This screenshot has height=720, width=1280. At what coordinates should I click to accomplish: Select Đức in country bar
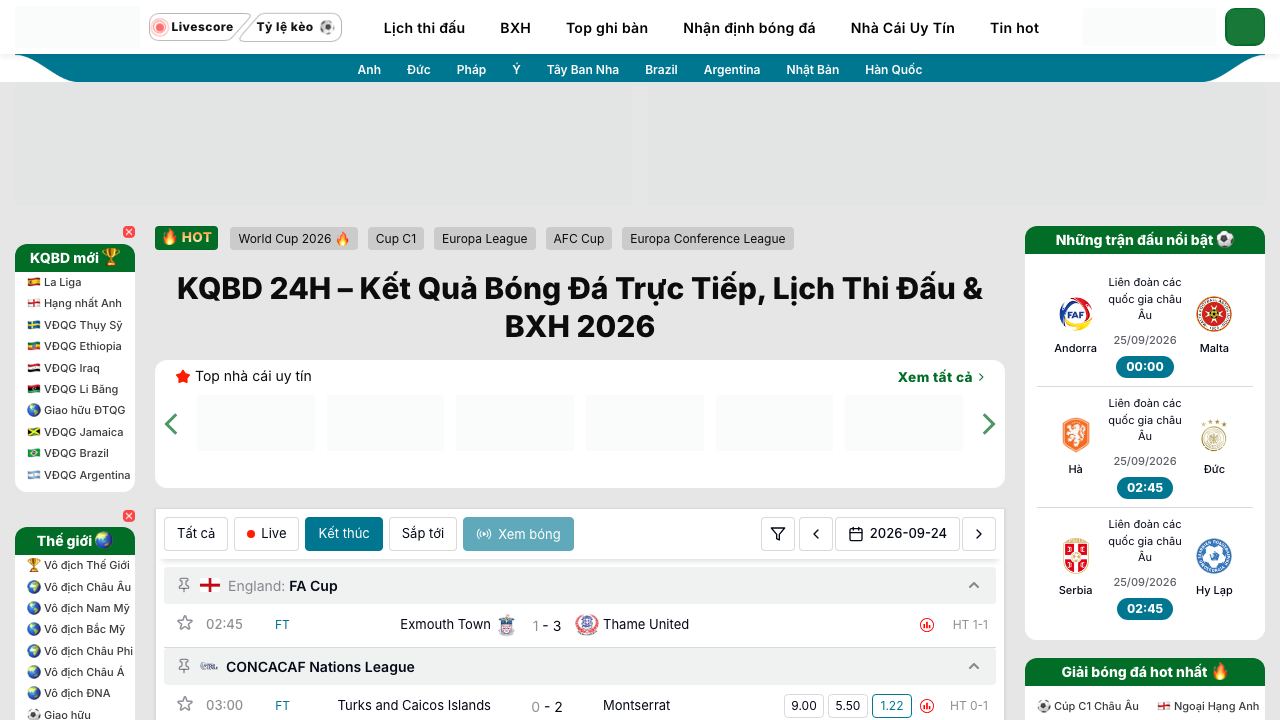[x=419, y=69]
